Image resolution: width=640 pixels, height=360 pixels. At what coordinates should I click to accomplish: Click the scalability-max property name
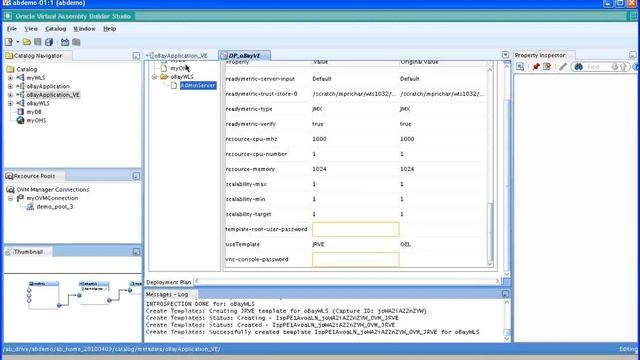(246, 184)
